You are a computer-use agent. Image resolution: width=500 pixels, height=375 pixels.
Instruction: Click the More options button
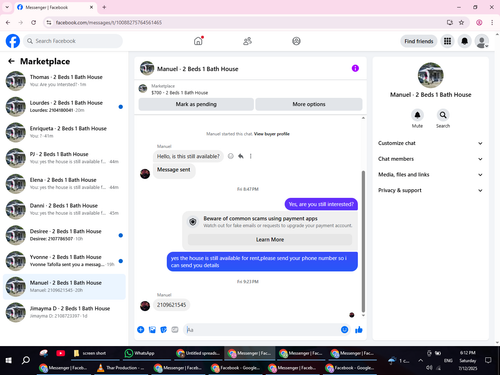(309, 104)
